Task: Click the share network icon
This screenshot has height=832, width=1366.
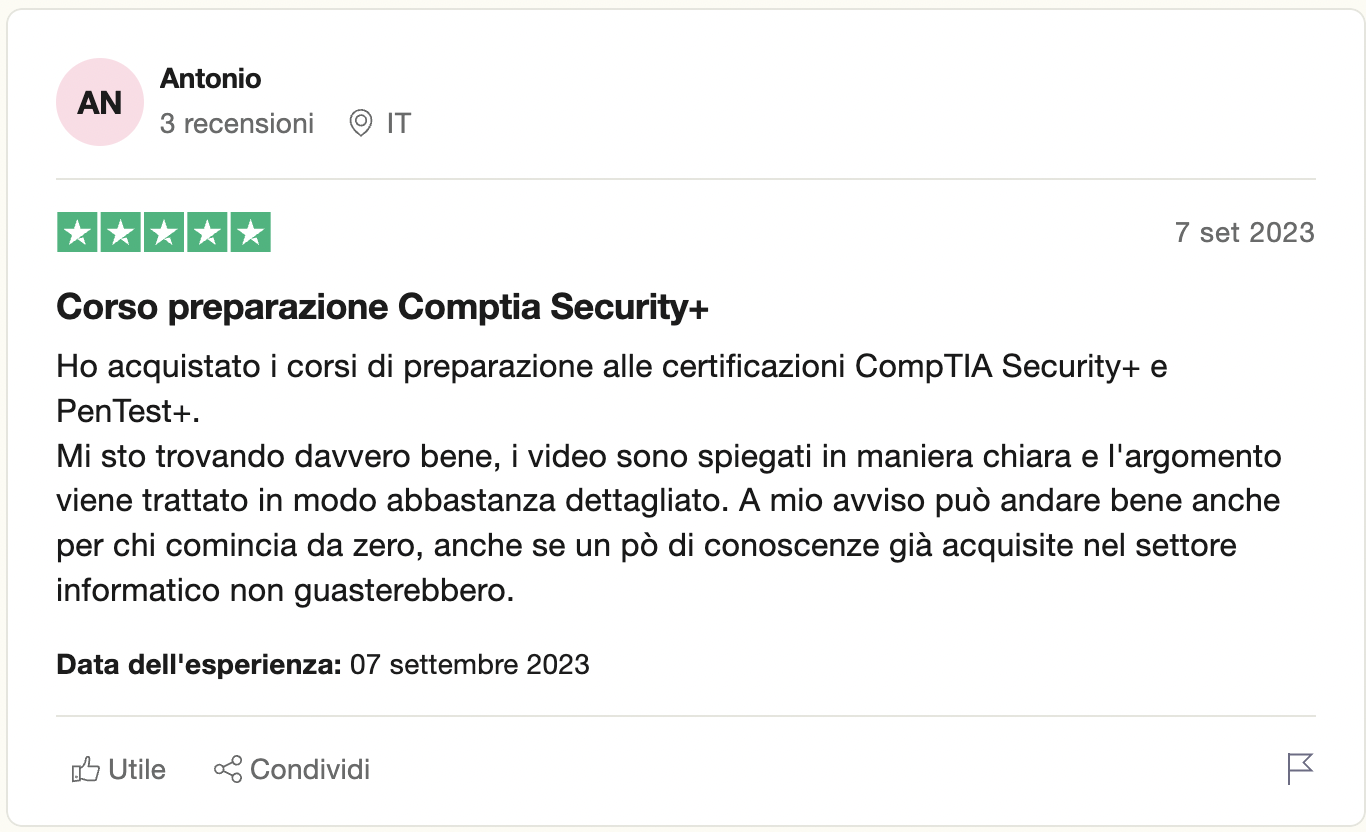Action: tap(228, 769)
